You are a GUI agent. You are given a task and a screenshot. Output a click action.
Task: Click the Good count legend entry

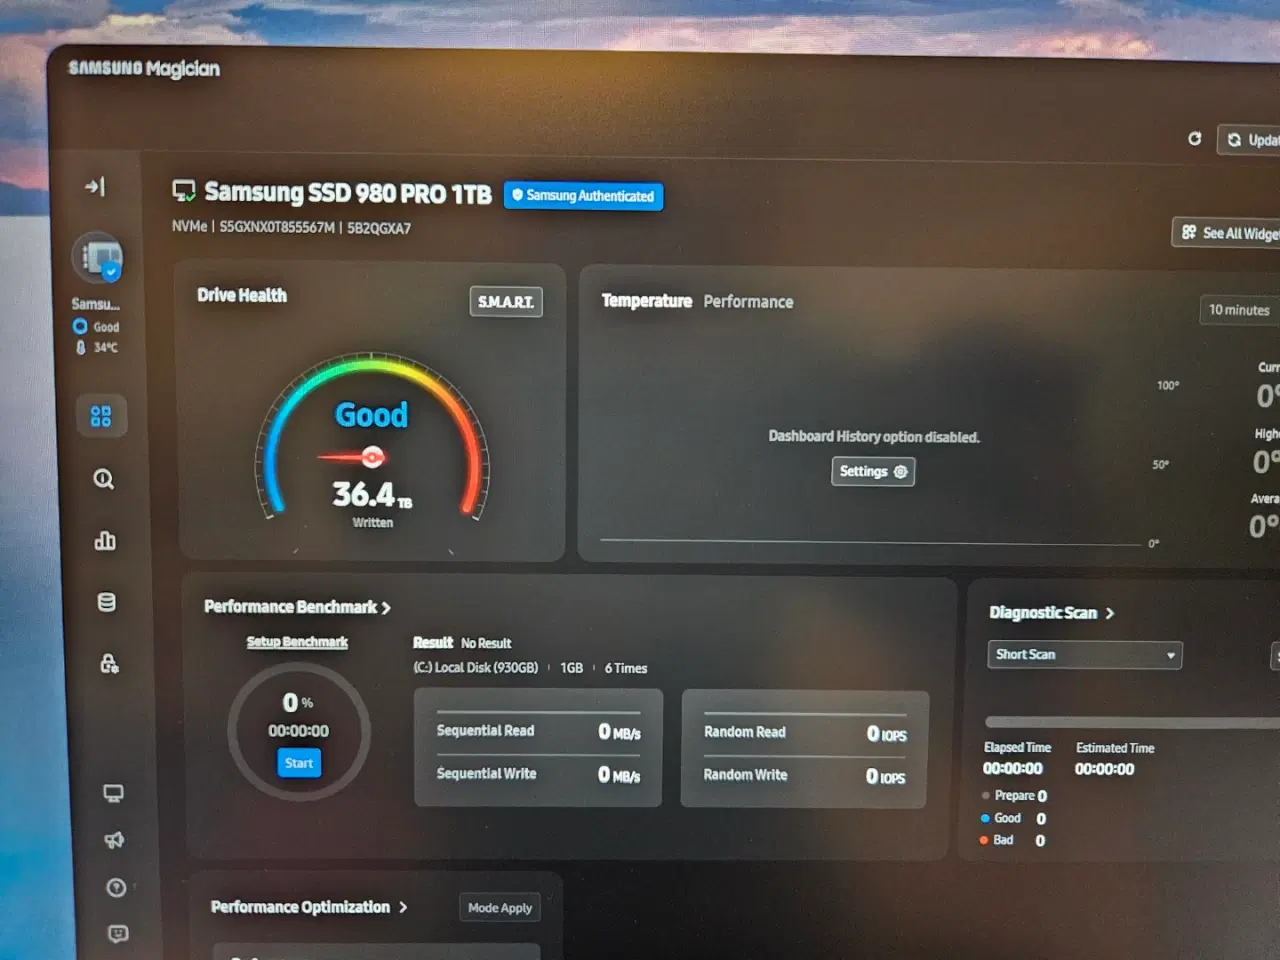pyautogui.click(x=1014, y=818)
